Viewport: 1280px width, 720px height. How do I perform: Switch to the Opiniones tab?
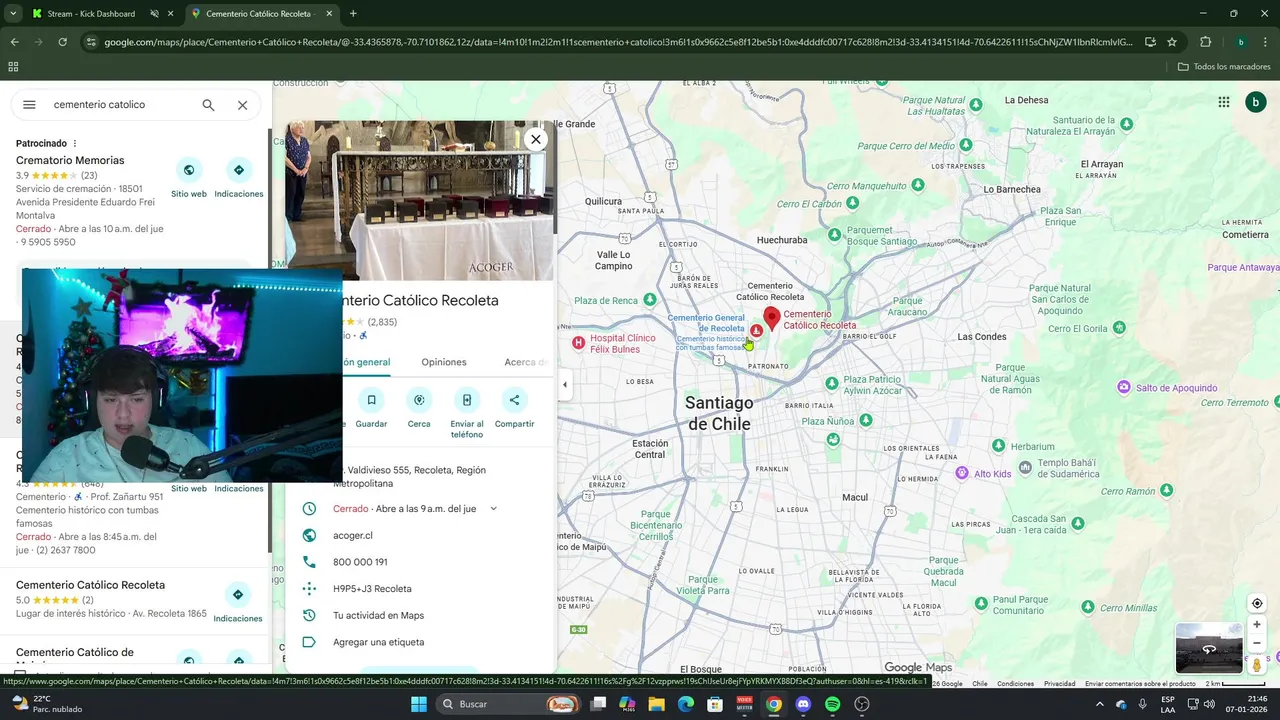click(444, 362)
